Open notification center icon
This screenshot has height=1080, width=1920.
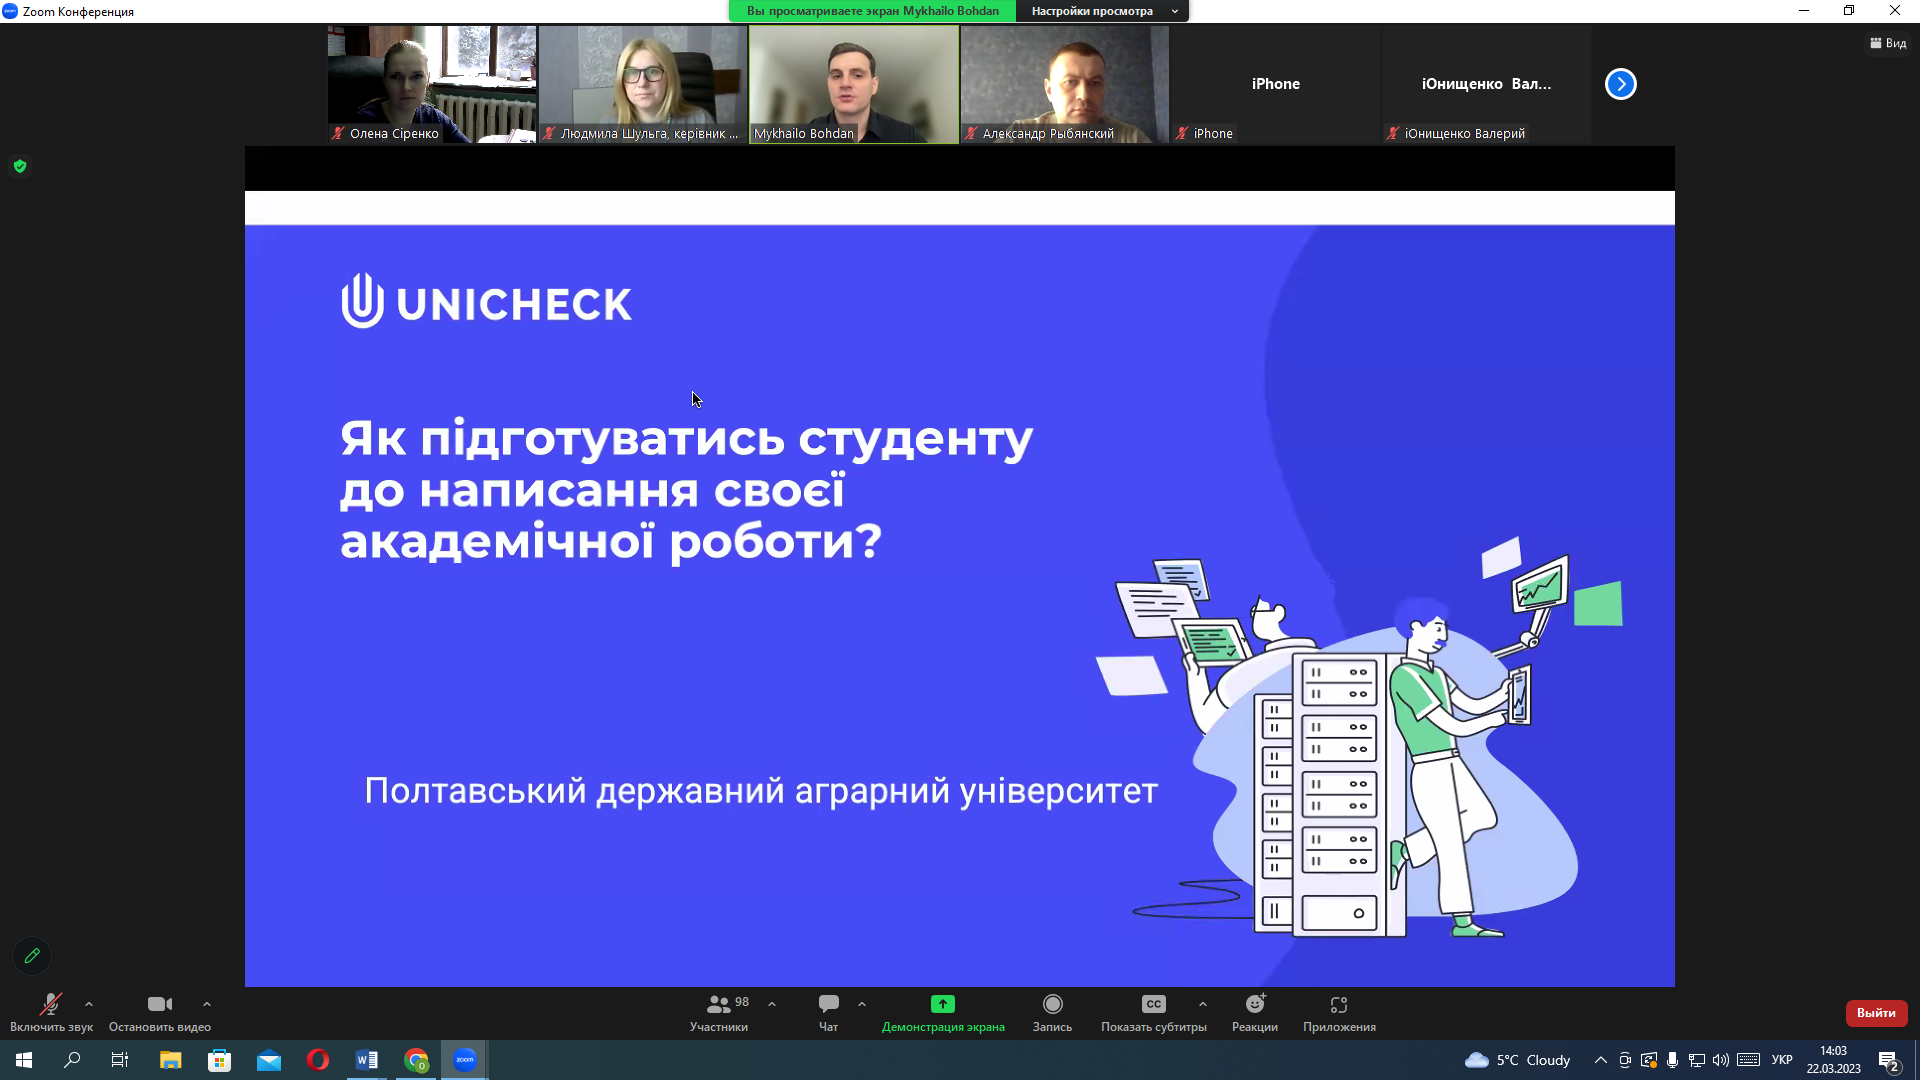coord(1889,1060)
